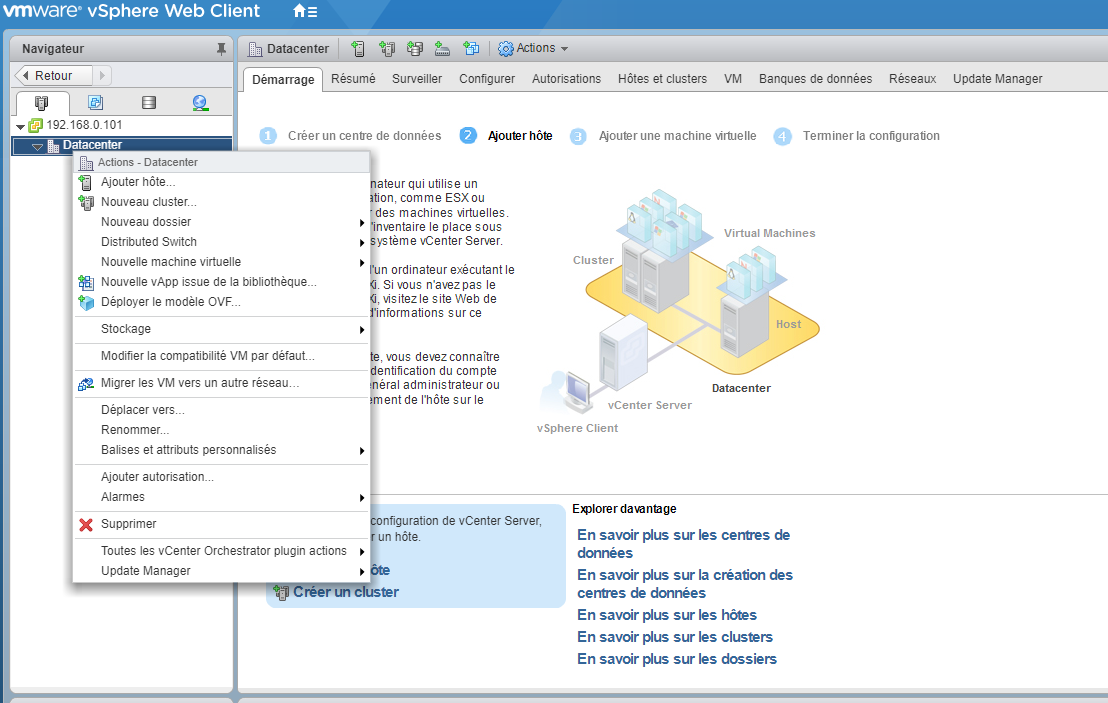This screenshot has width=1108, height=703.
Task: Open the Update Manager tab
Action: [997, 78]
